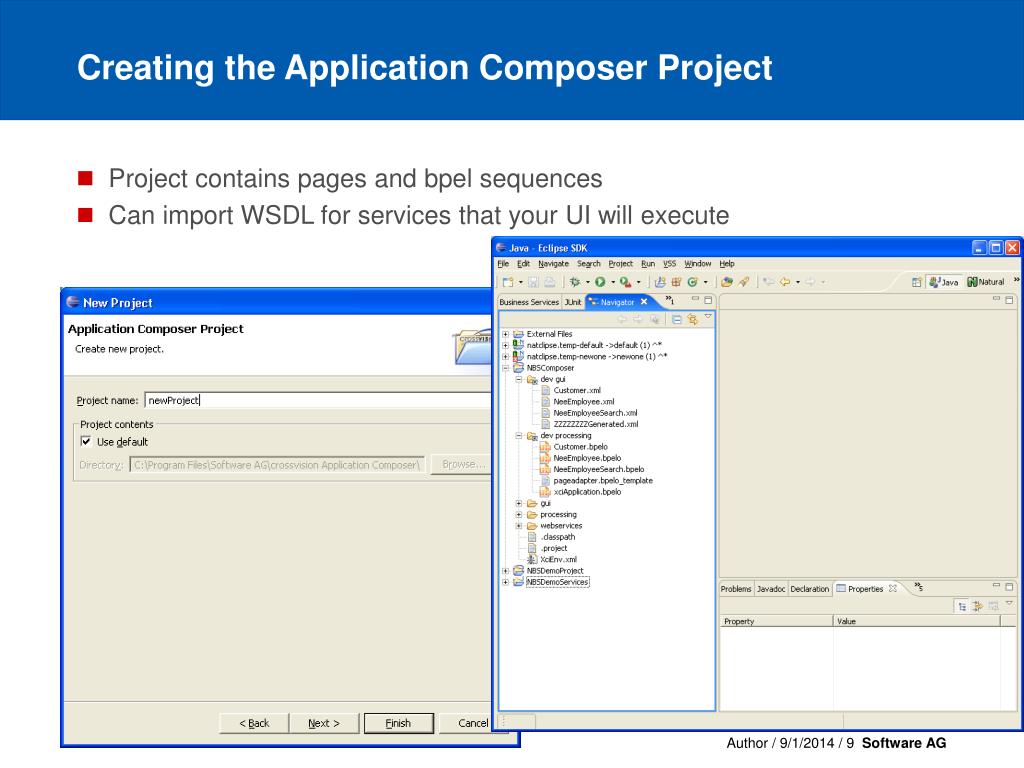The image size is (1024, 768).
Task: Click the New Java Class green icon
Action: pos(692,282)
